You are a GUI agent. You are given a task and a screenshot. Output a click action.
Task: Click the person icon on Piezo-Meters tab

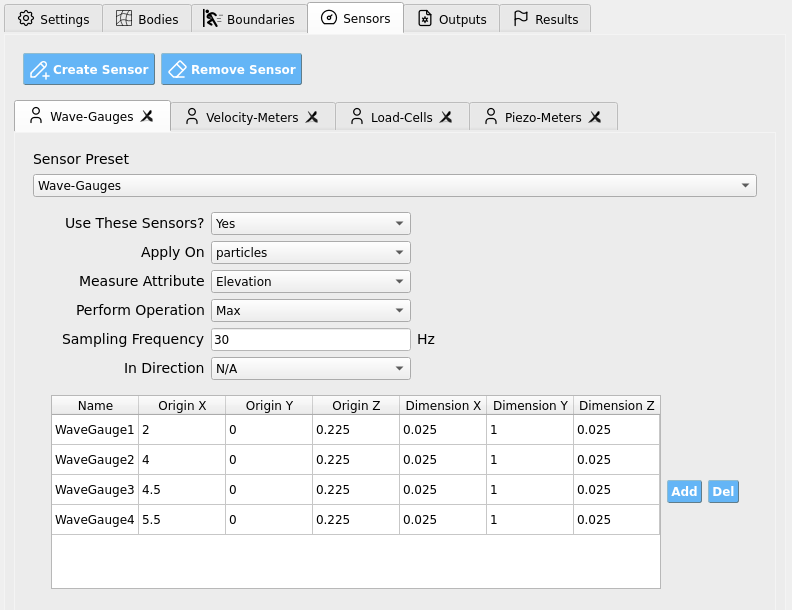pos(490,116)
